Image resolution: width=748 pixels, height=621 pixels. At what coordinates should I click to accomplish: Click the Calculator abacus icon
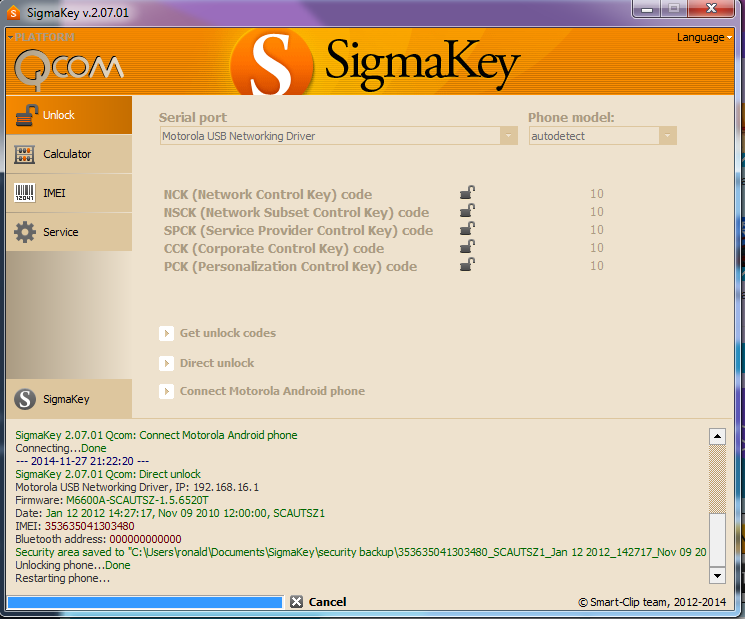tap(26, 155)
